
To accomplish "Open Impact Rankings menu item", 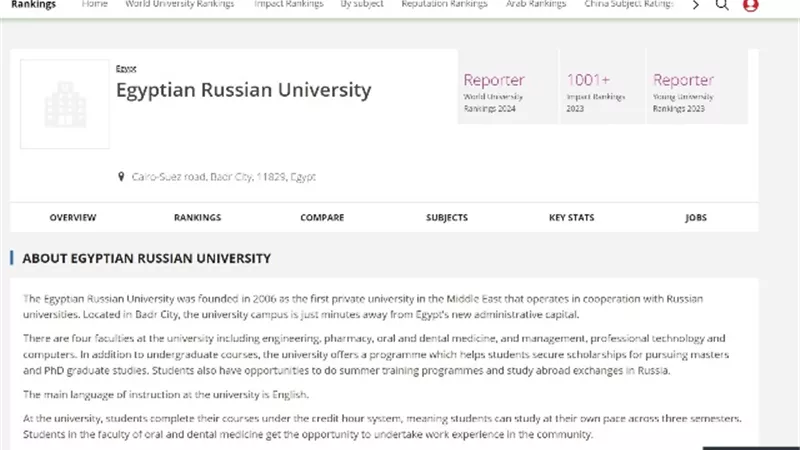I will coord(289,4).
